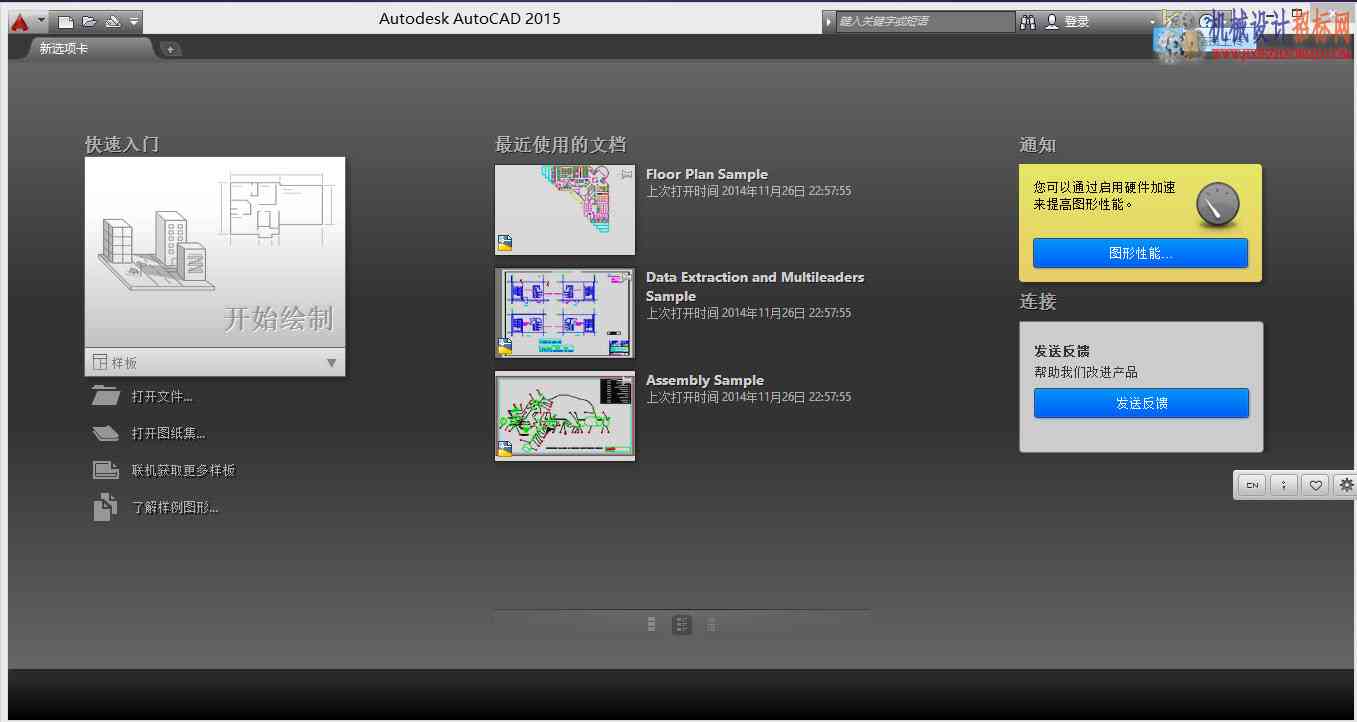Image resolution: width=1357 pixels, height=722 pixels.
Task: Click the New drawing icon in quick access toolbar
Action: (x=67, y=21)
